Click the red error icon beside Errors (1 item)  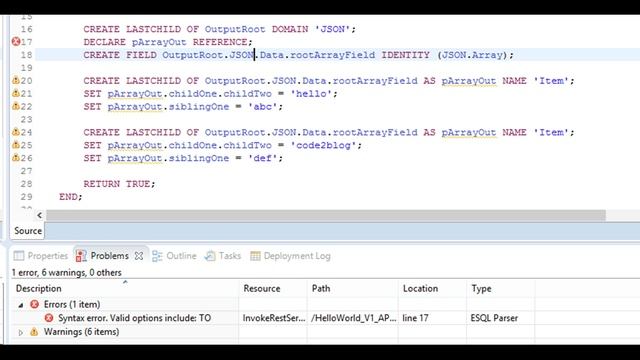click(x=35, y=304)
